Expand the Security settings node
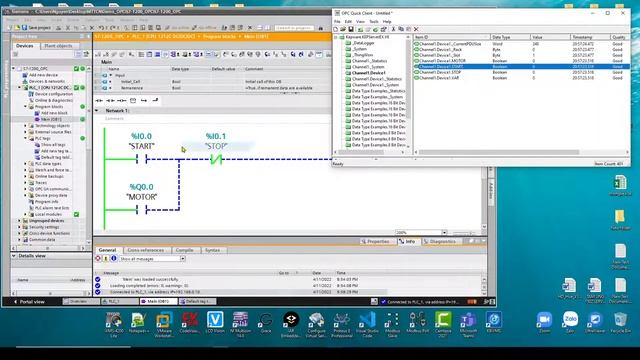 pyautogui.click(x=19, y=227)
